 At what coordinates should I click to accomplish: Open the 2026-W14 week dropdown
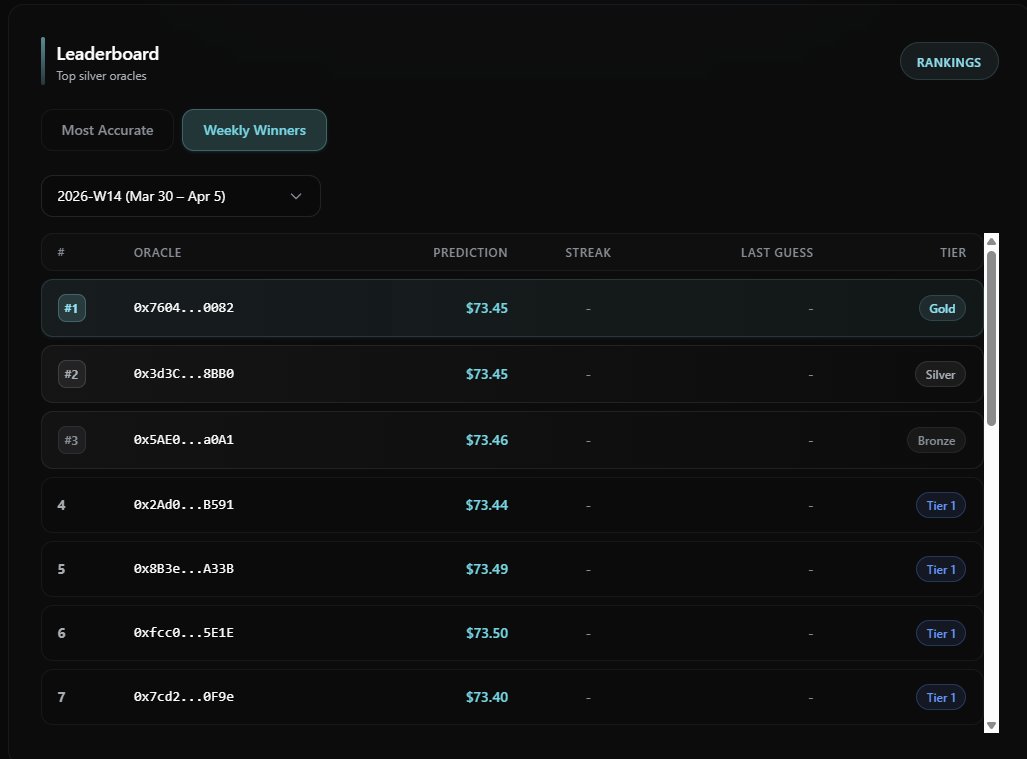(181, 196)
